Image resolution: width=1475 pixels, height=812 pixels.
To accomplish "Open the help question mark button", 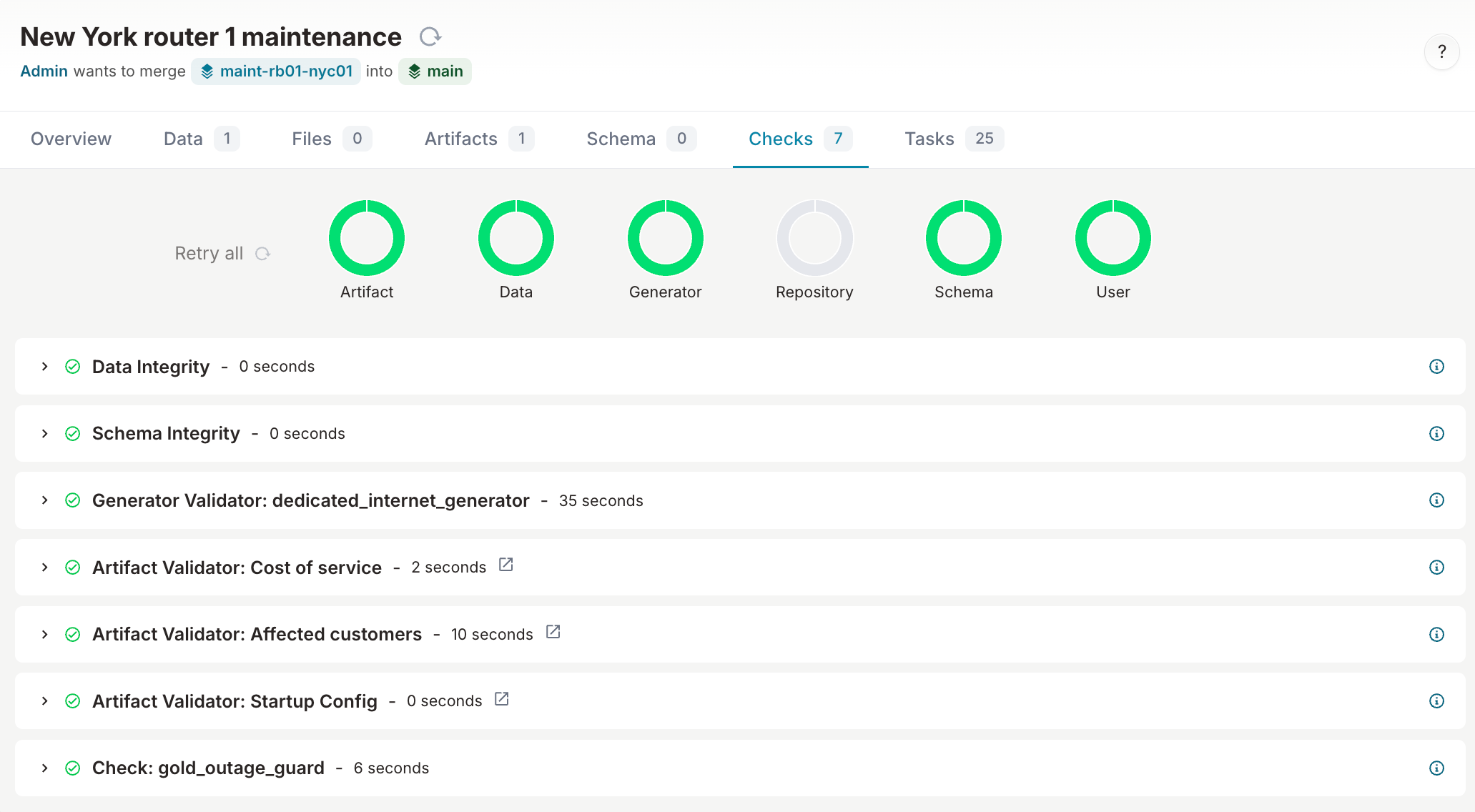I will (1441, 53).
